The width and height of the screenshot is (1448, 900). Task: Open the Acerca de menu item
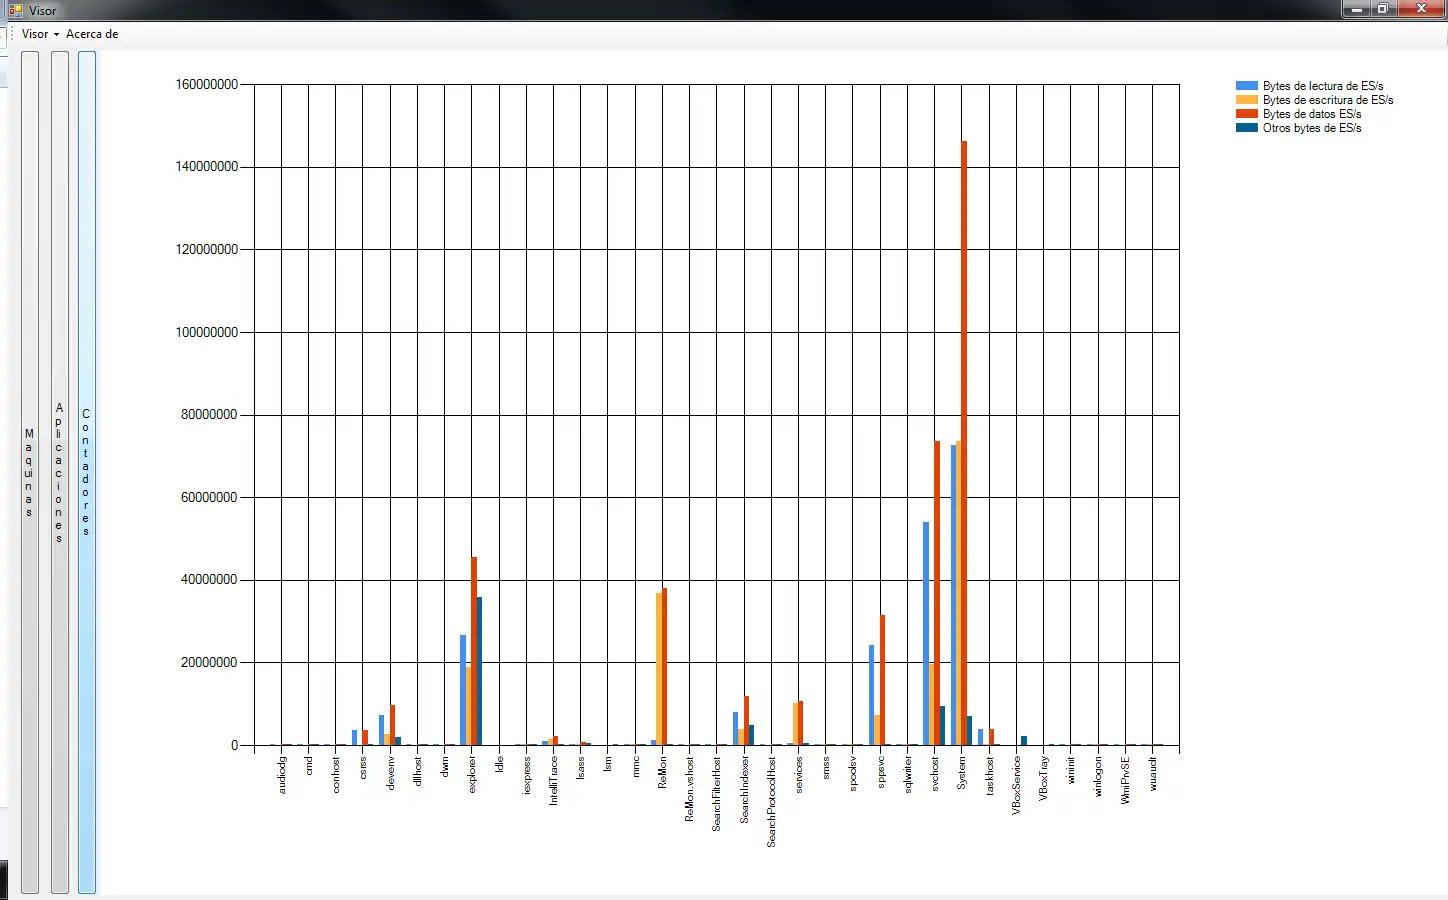click(92, 34)
